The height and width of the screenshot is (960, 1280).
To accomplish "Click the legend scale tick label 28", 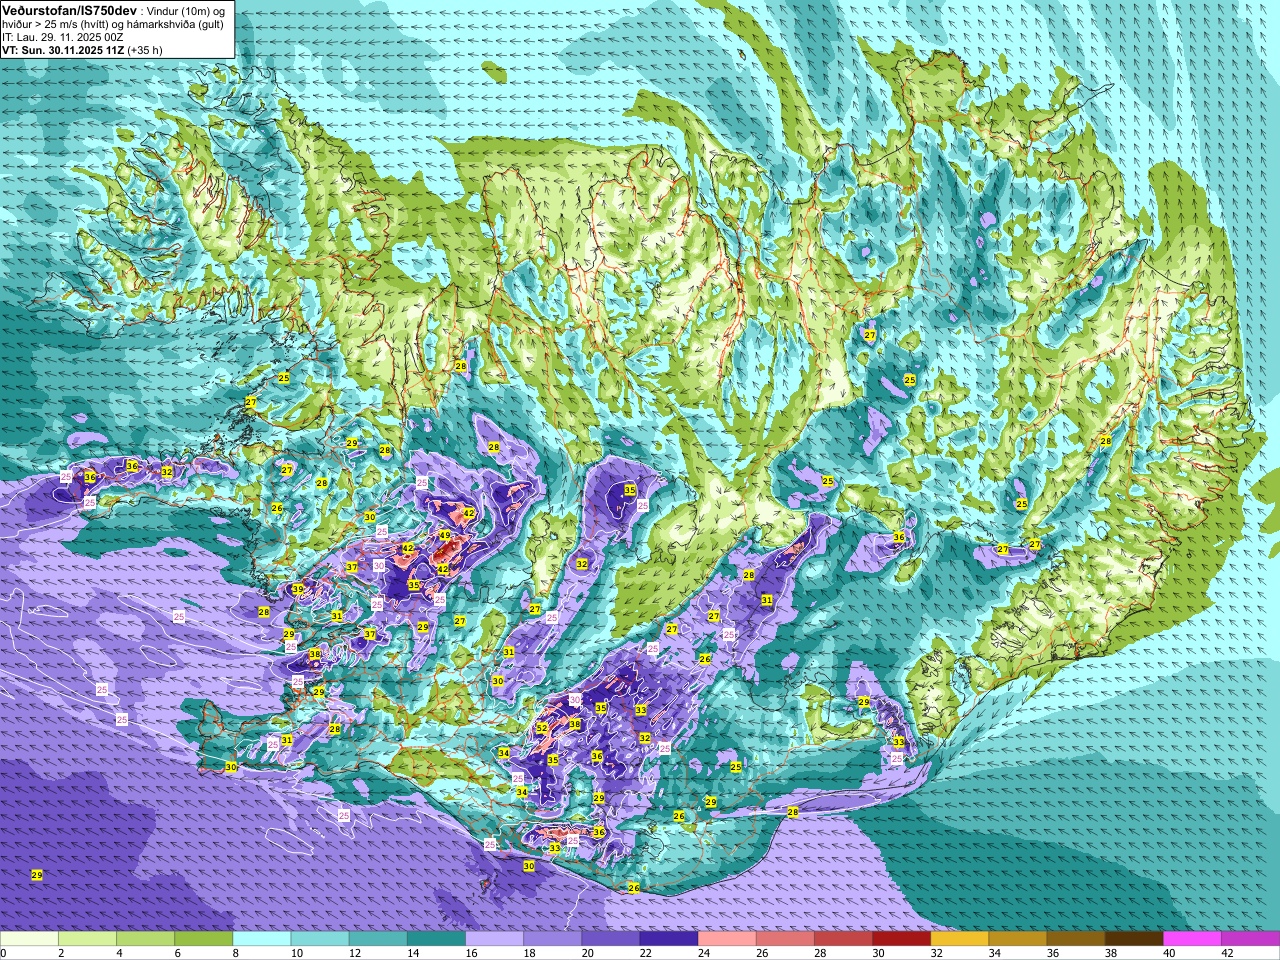I will tap(820, 953).
